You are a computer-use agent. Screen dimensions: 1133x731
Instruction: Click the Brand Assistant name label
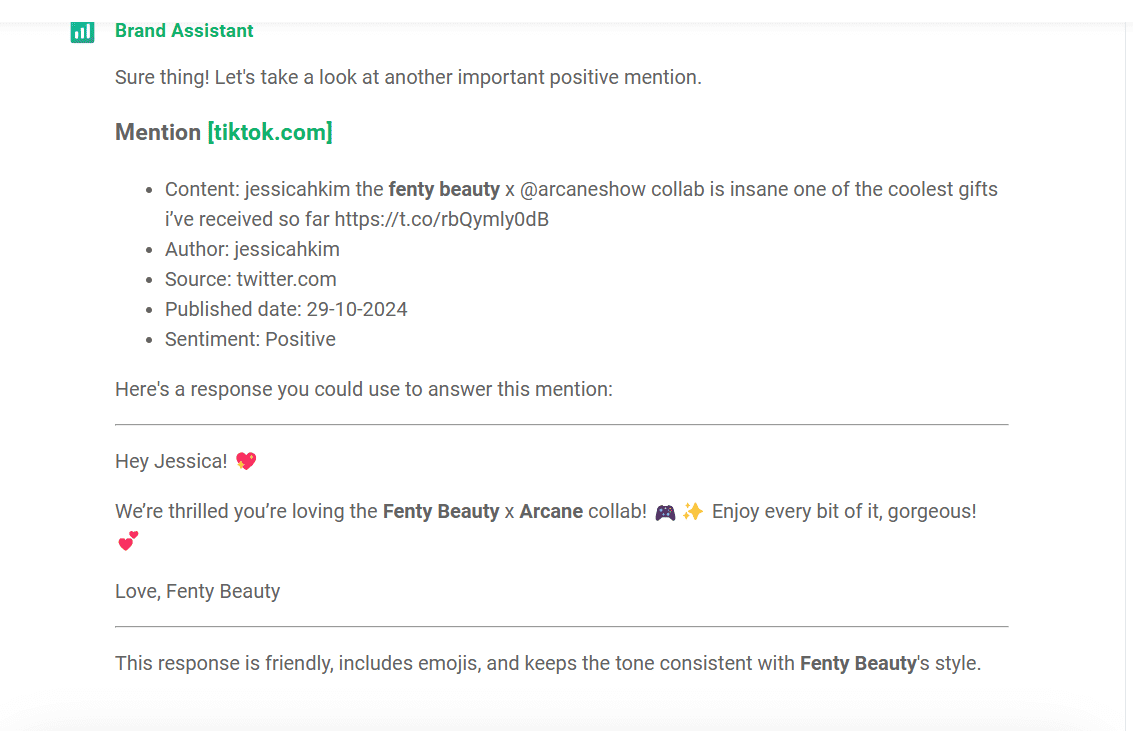click(184, 31)
